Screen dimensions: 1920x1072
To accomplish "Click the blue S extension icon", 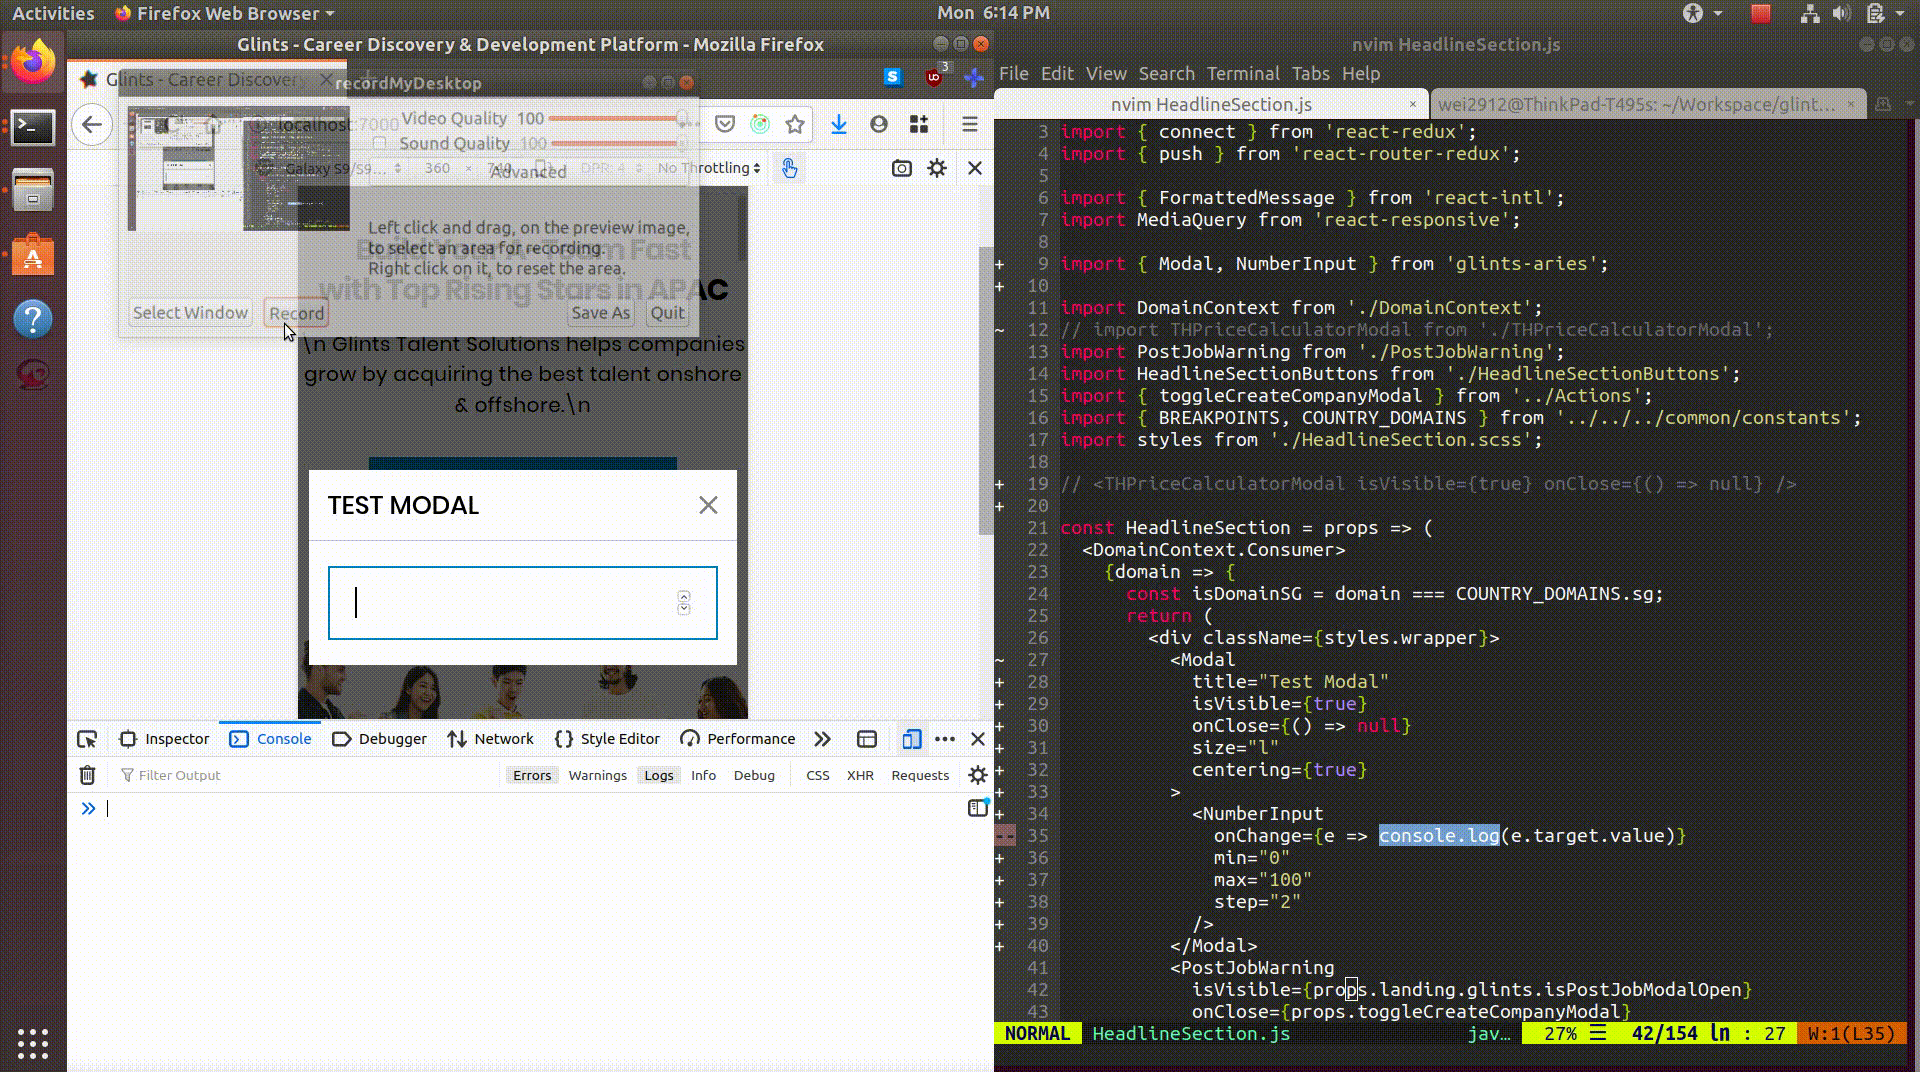I will 893,77.
